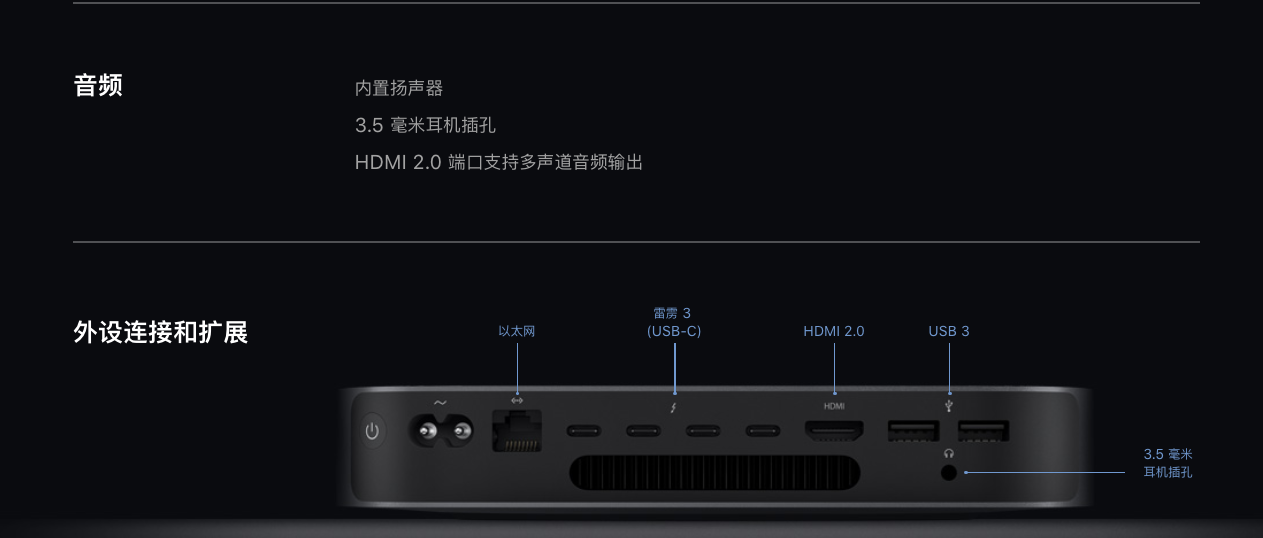The image size is (1263, 538).
Task: Select the third Thunderbolt 3 USB-C port
Action: click(703, 431)
